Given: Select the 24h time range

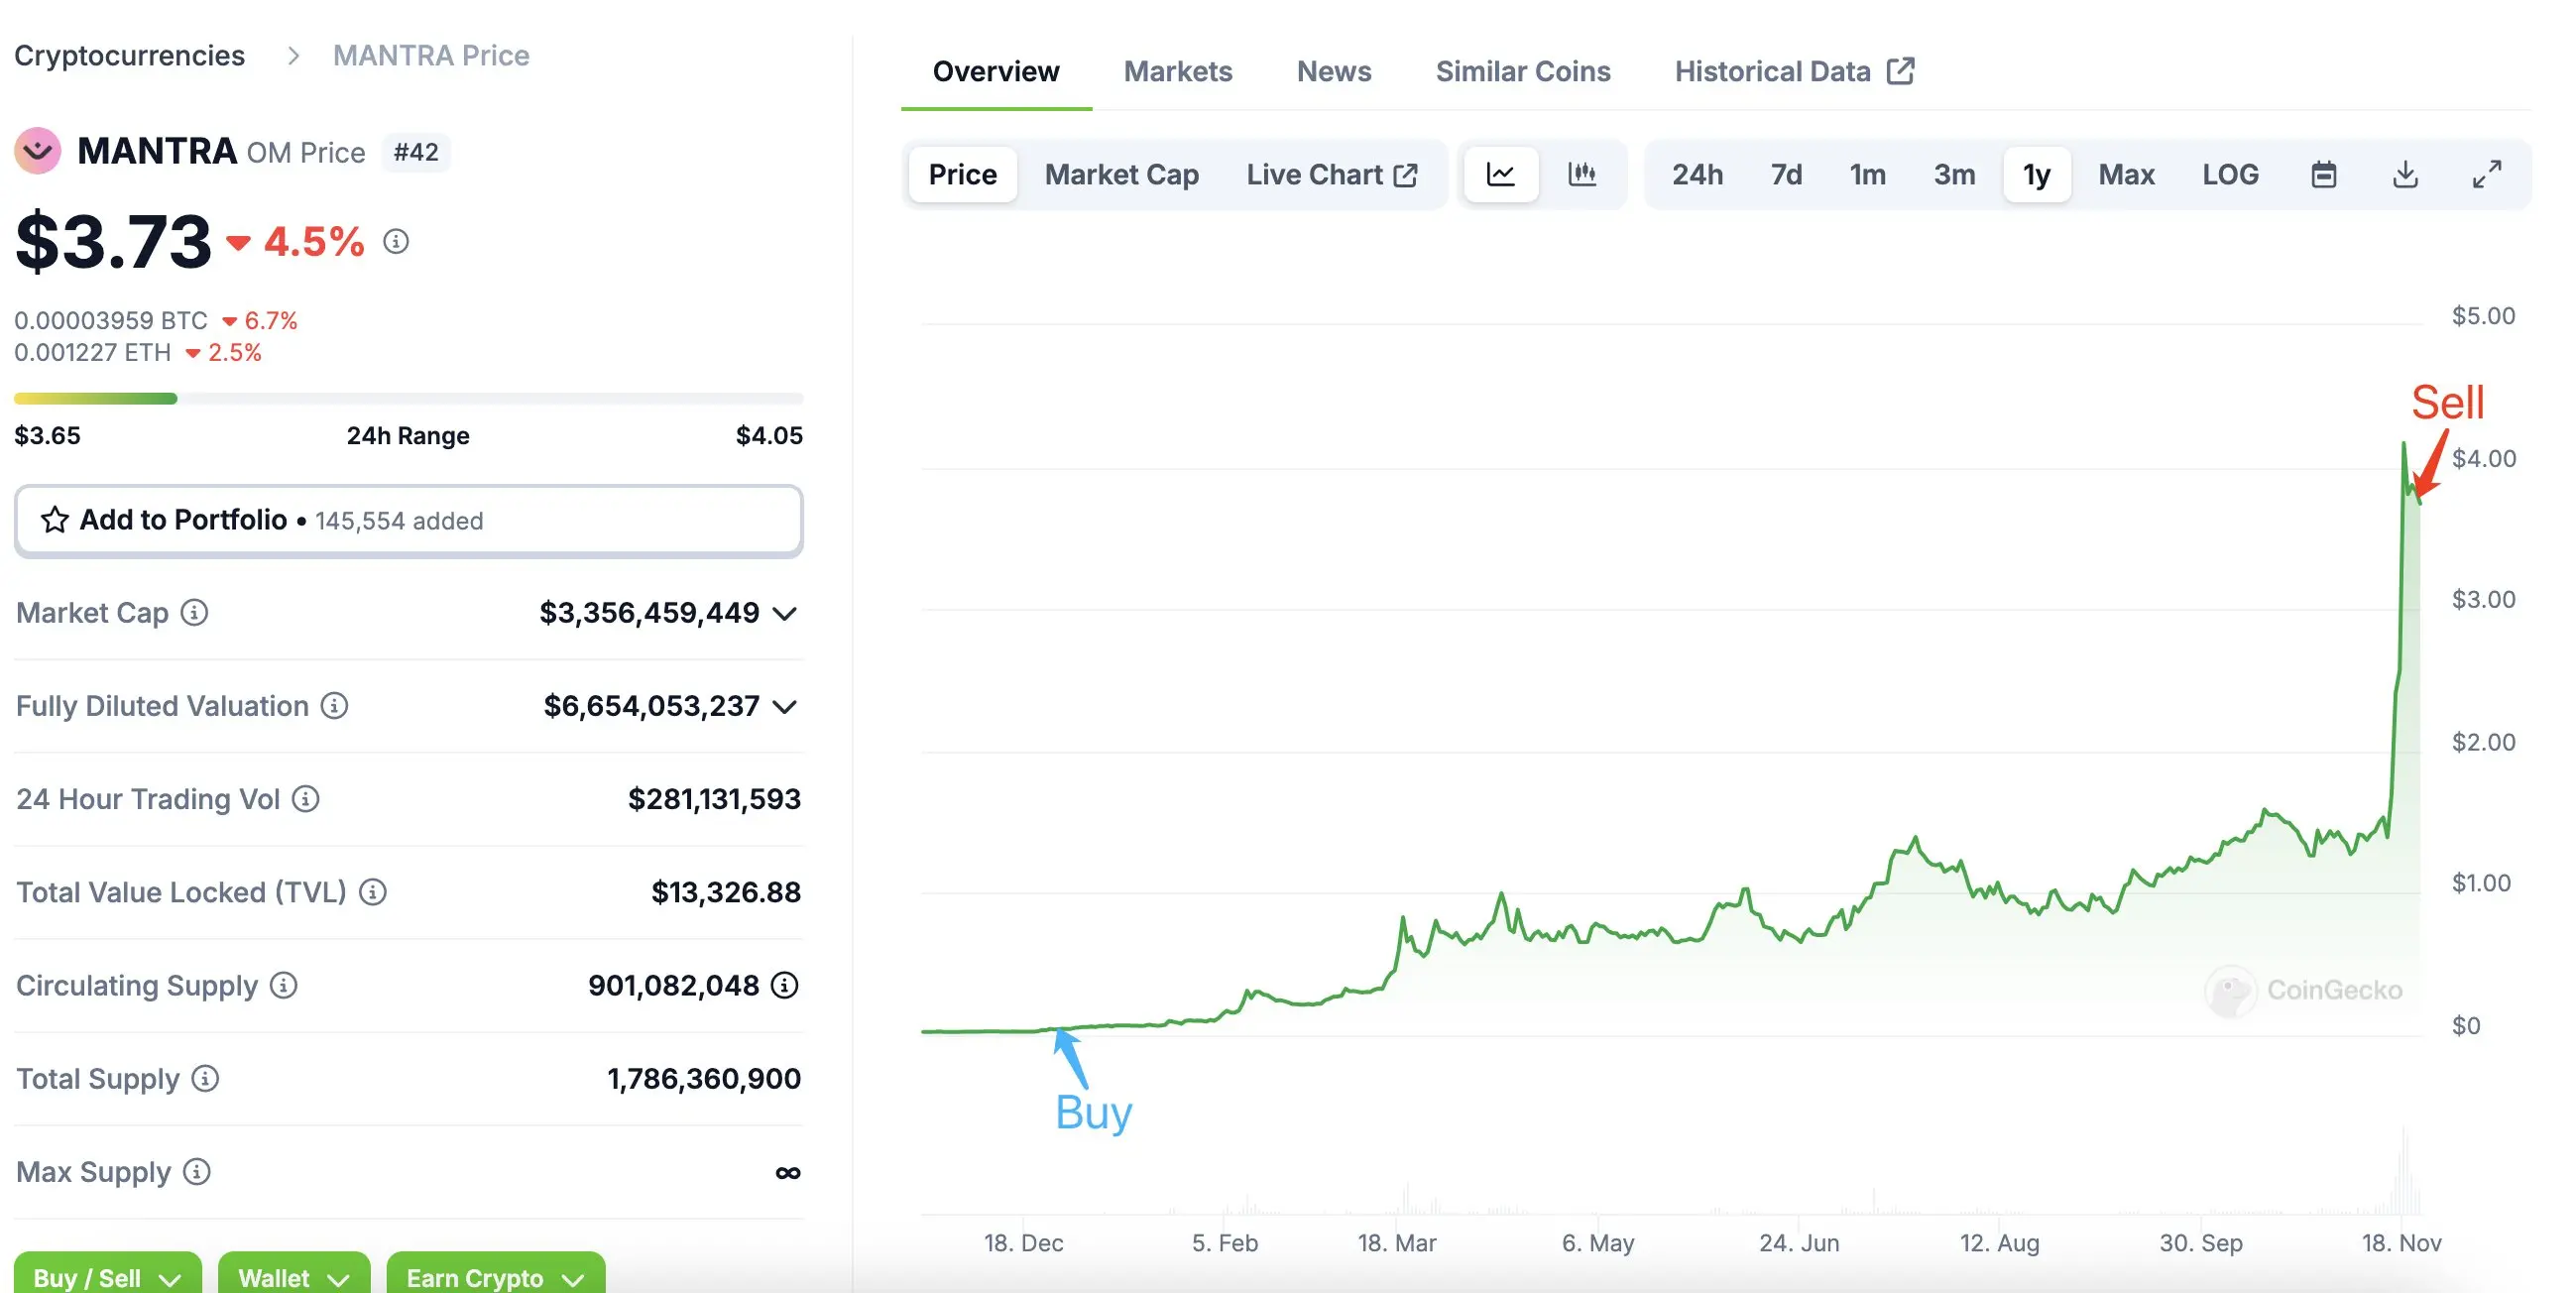Looking at the screenshot, I should (x=1697, y=175).
